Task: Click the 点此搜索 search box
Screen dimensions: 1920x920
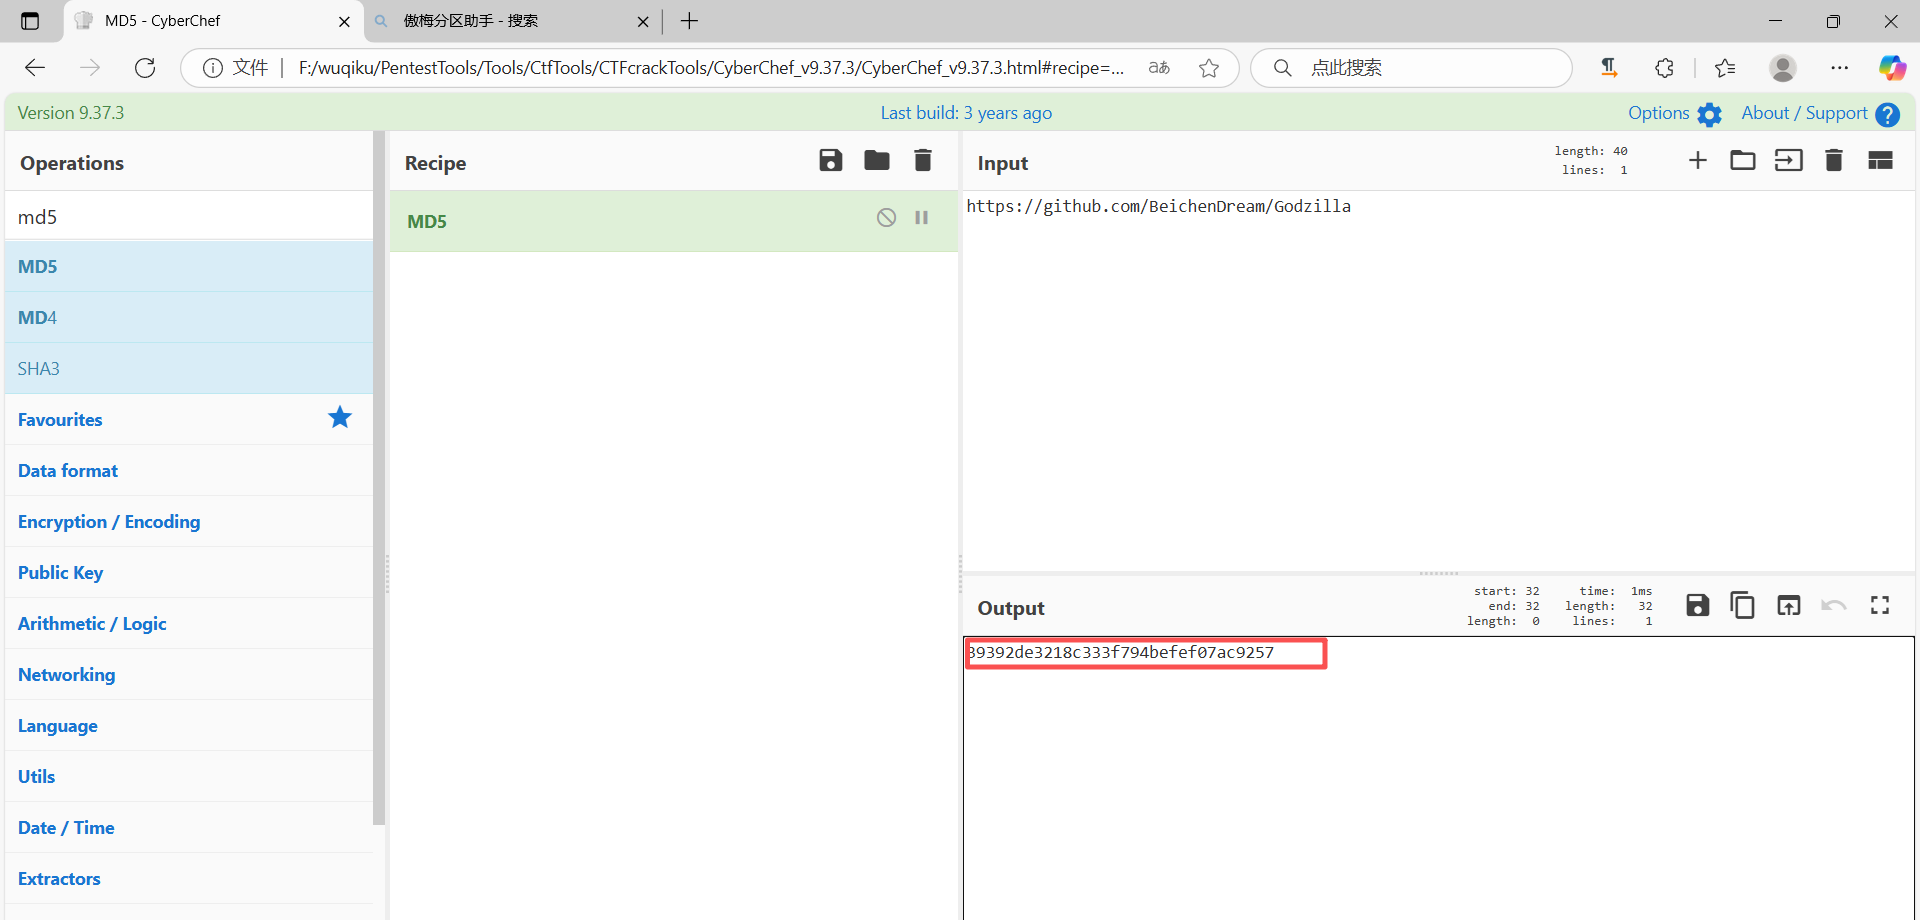Action: coord(1412,68)
